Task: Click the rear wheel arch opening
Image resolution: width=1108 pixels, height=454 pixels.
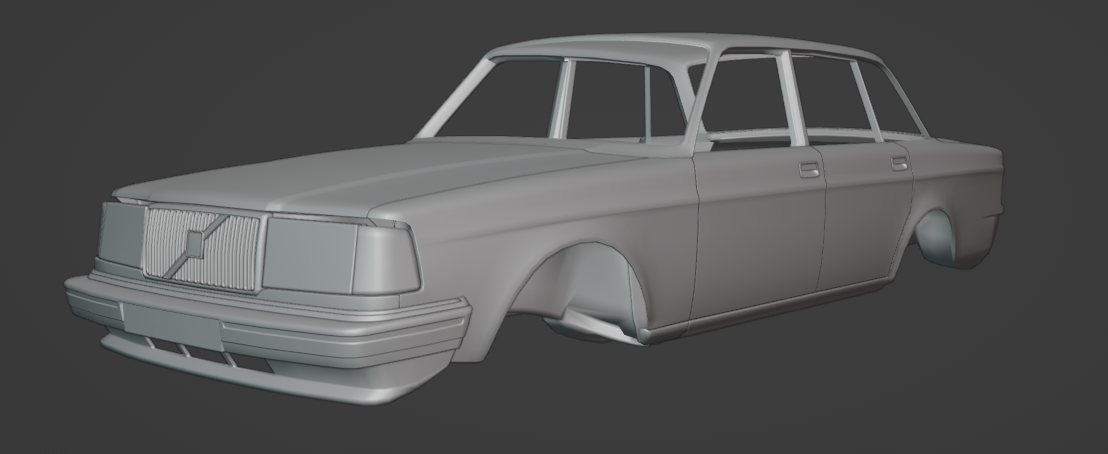Action: (x=934, y=237)
